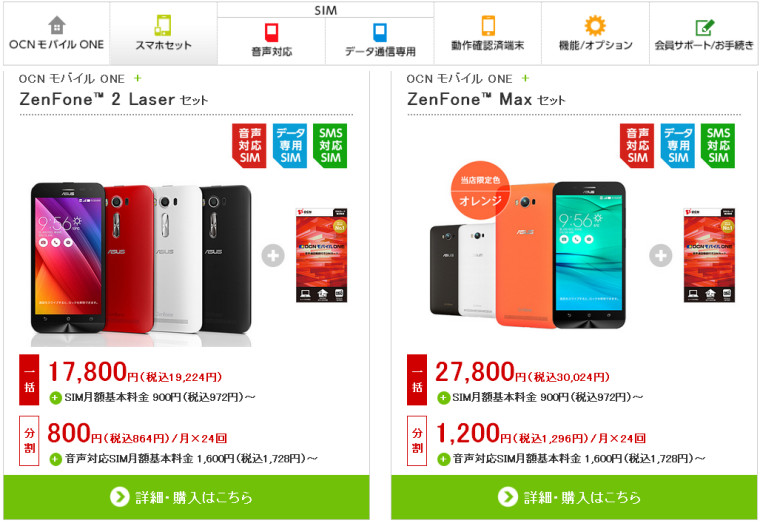This screenshot has width=760, height=523.
Task: Click green plus beside 27,800円 SIM月額基本料金
Action: [443, 398]
